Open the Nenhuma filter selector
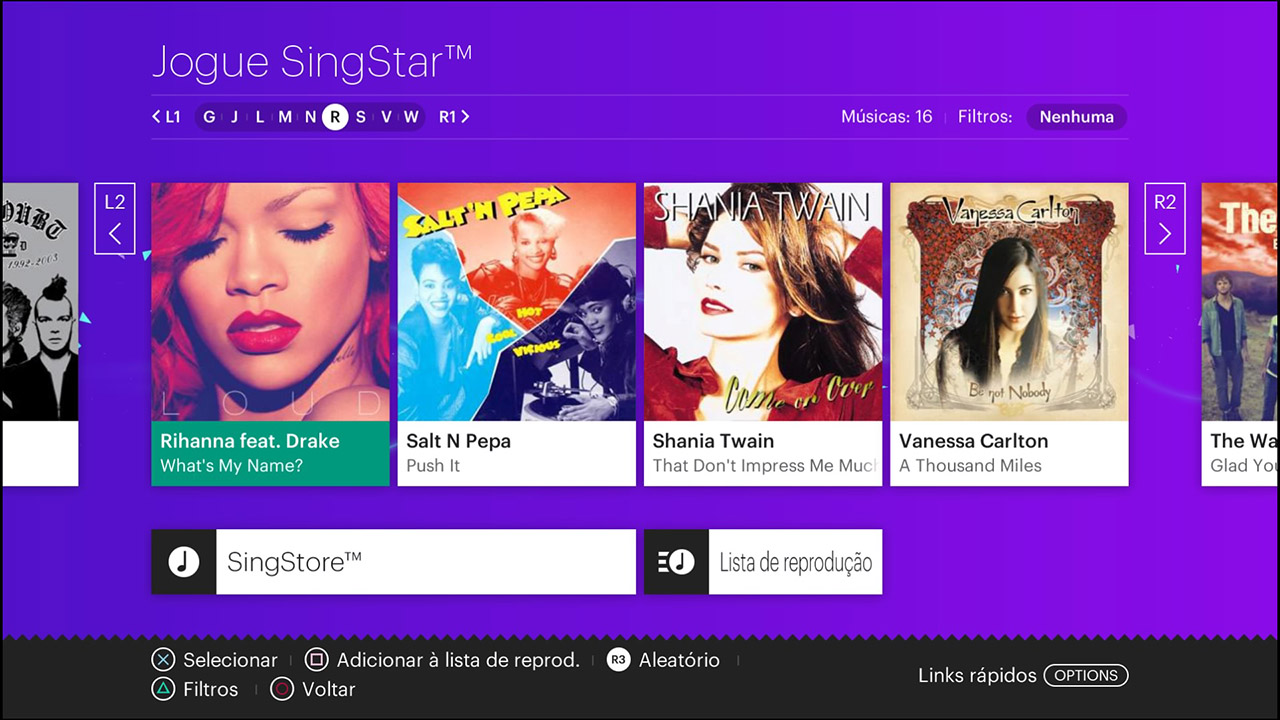The height and width of the screenshot is (720, 1280). coord(1076,117)
